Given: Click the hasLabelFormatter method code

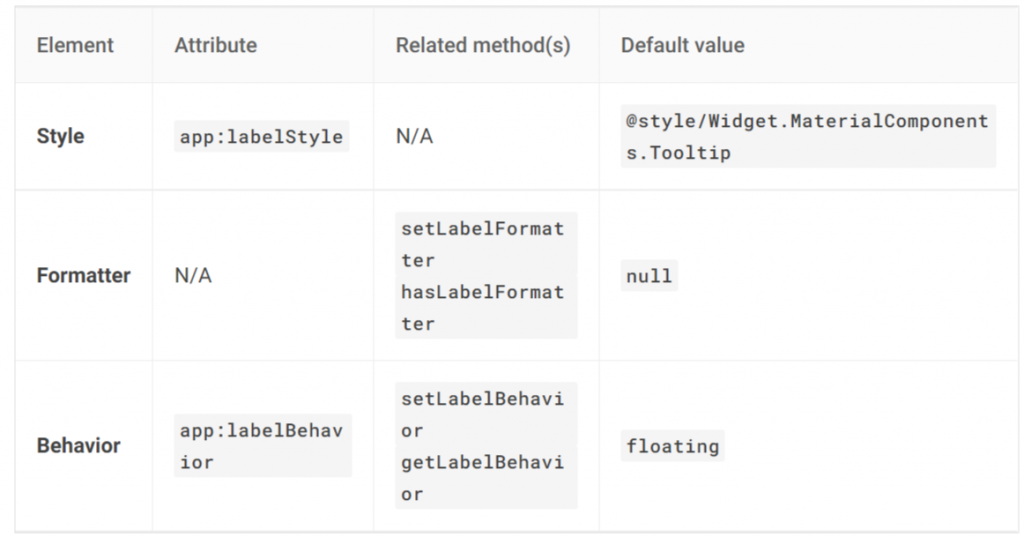Looking at the screenshot, I should click(482, 308).
